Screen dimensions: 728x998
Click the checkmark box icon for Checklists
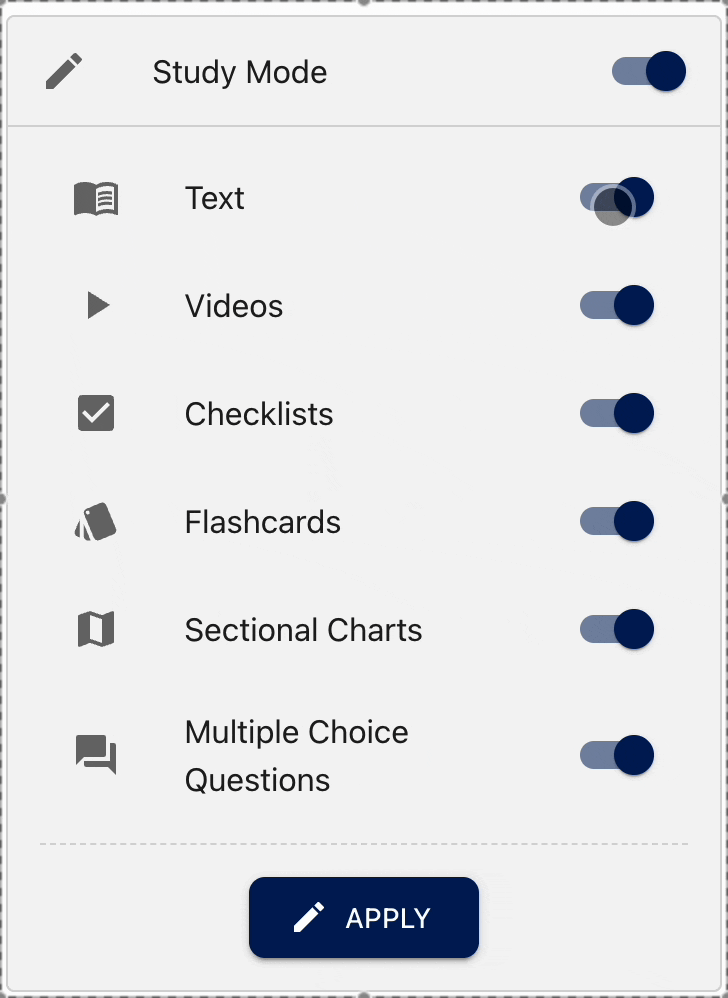(96, 414)
